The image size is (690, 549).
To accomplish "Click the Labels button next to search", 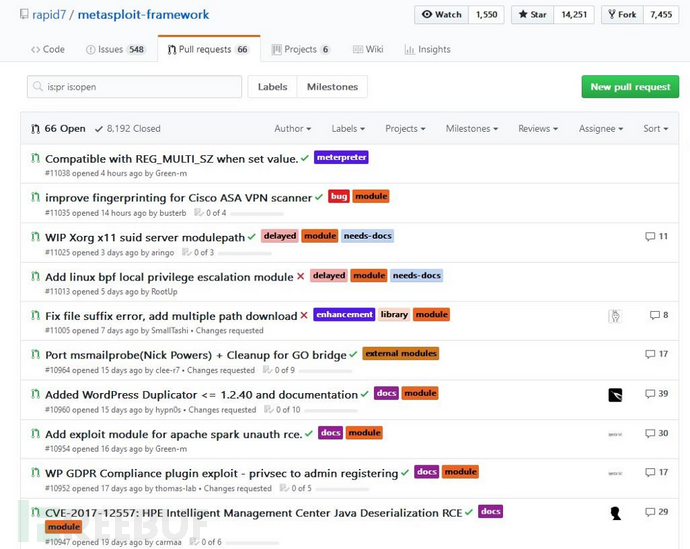I will click(272, 87).
